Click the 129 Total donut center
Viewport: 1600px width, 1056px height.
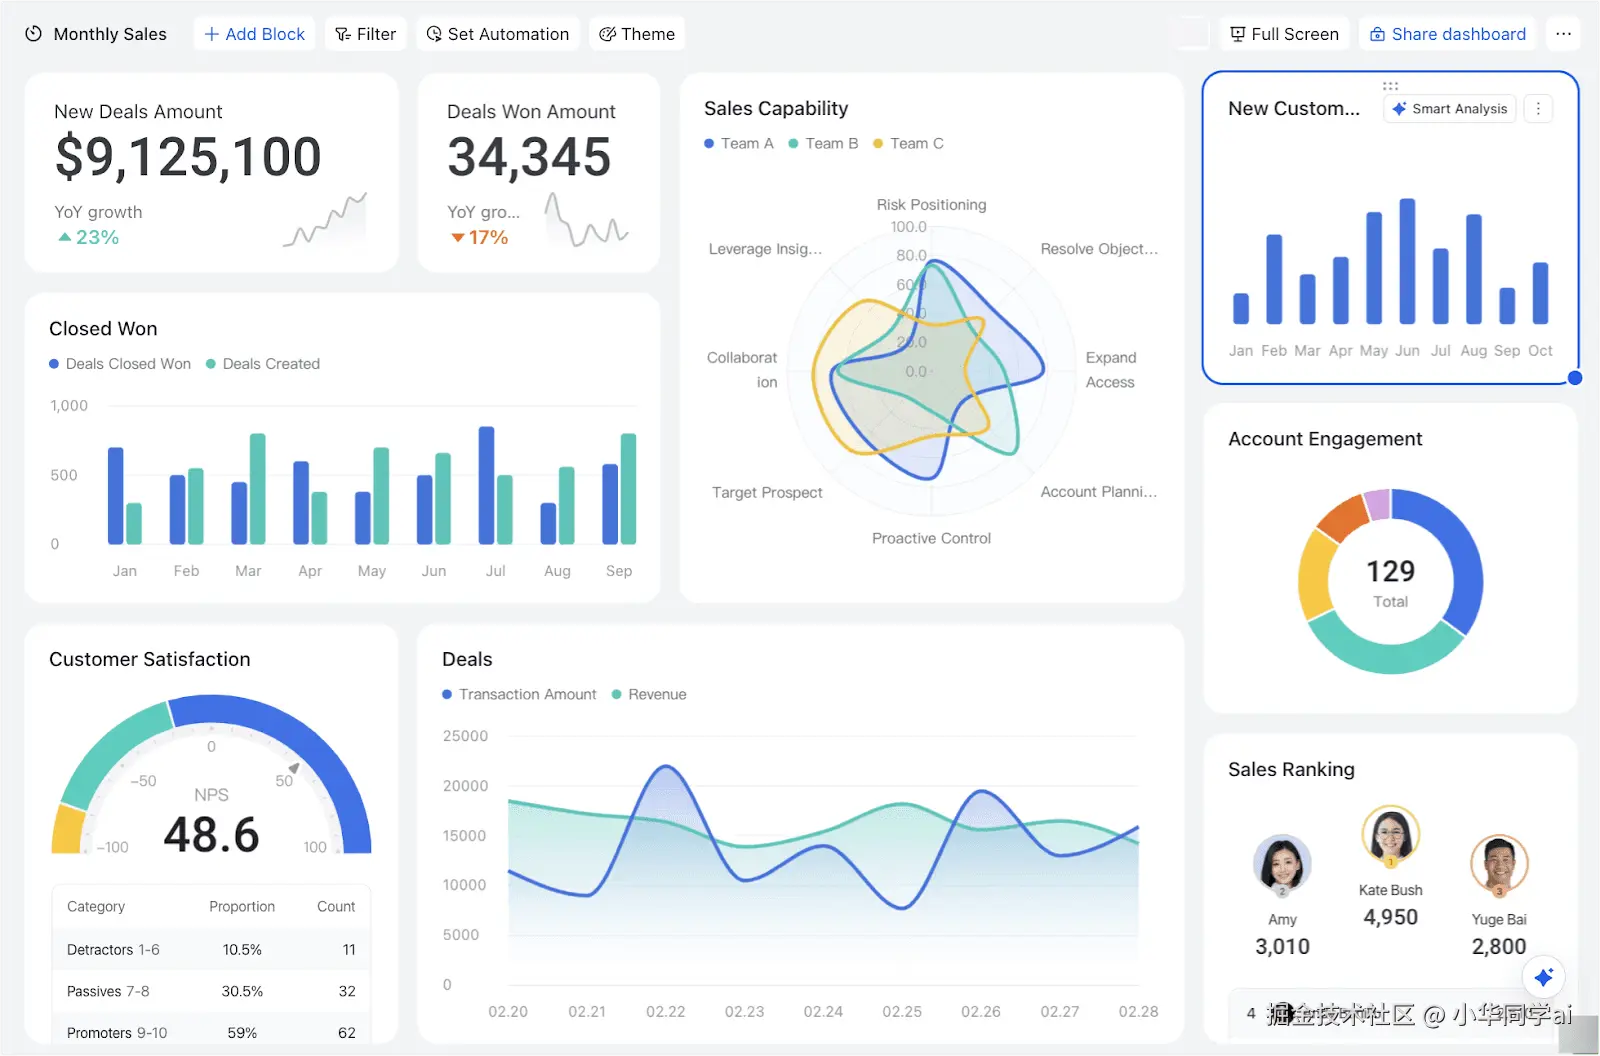pyautogui.click(x=1390, y=582)
